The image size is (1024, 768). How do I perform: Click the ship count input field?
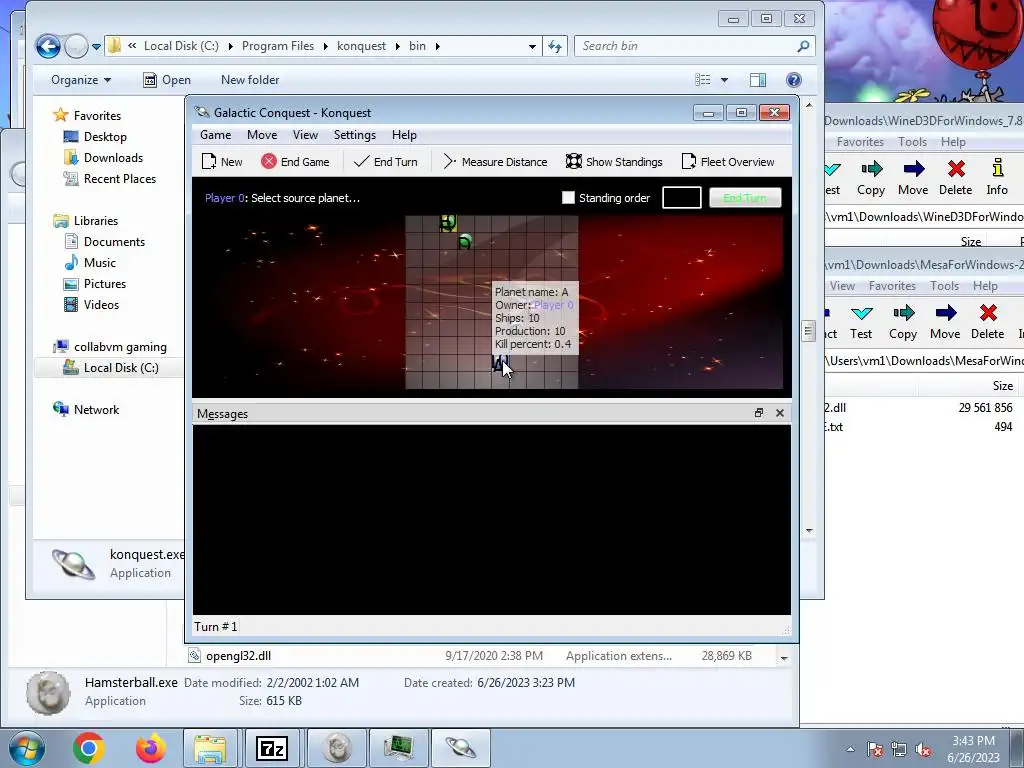click(x=682, y=198)
